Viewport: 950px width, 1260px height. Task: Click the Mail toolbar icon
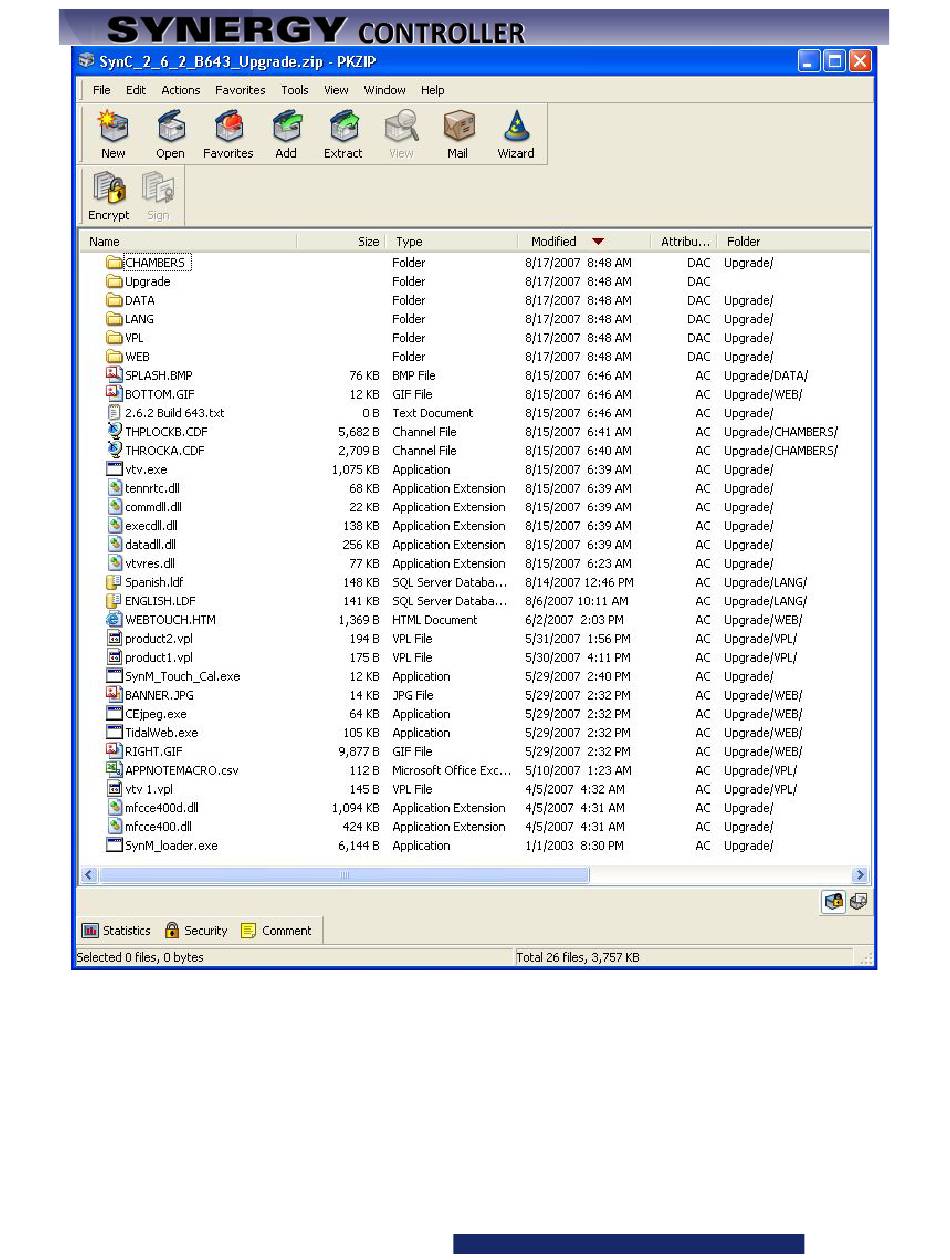(x=458, y=127)
